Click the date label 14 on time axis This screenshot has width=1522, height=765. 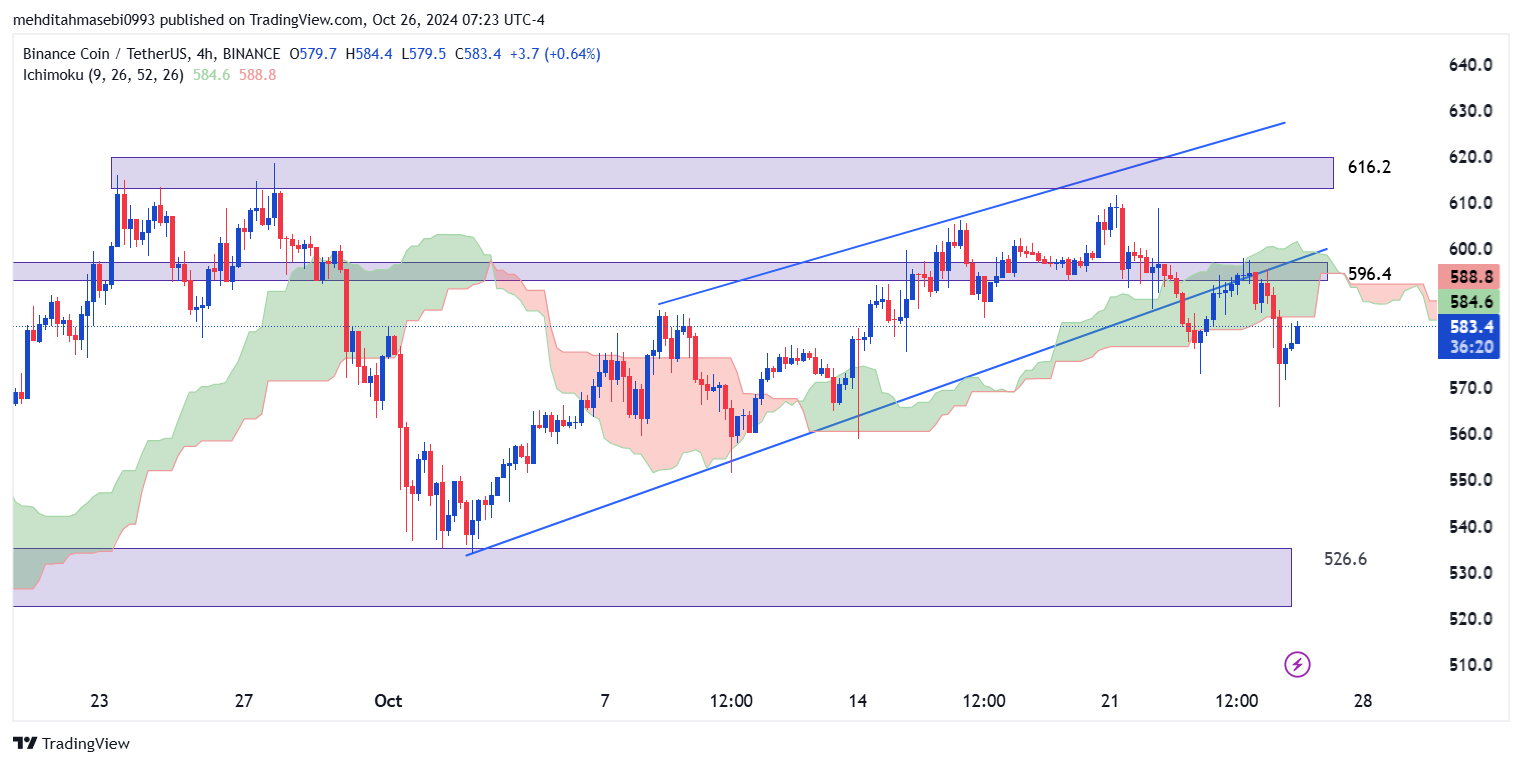[857, 701]
